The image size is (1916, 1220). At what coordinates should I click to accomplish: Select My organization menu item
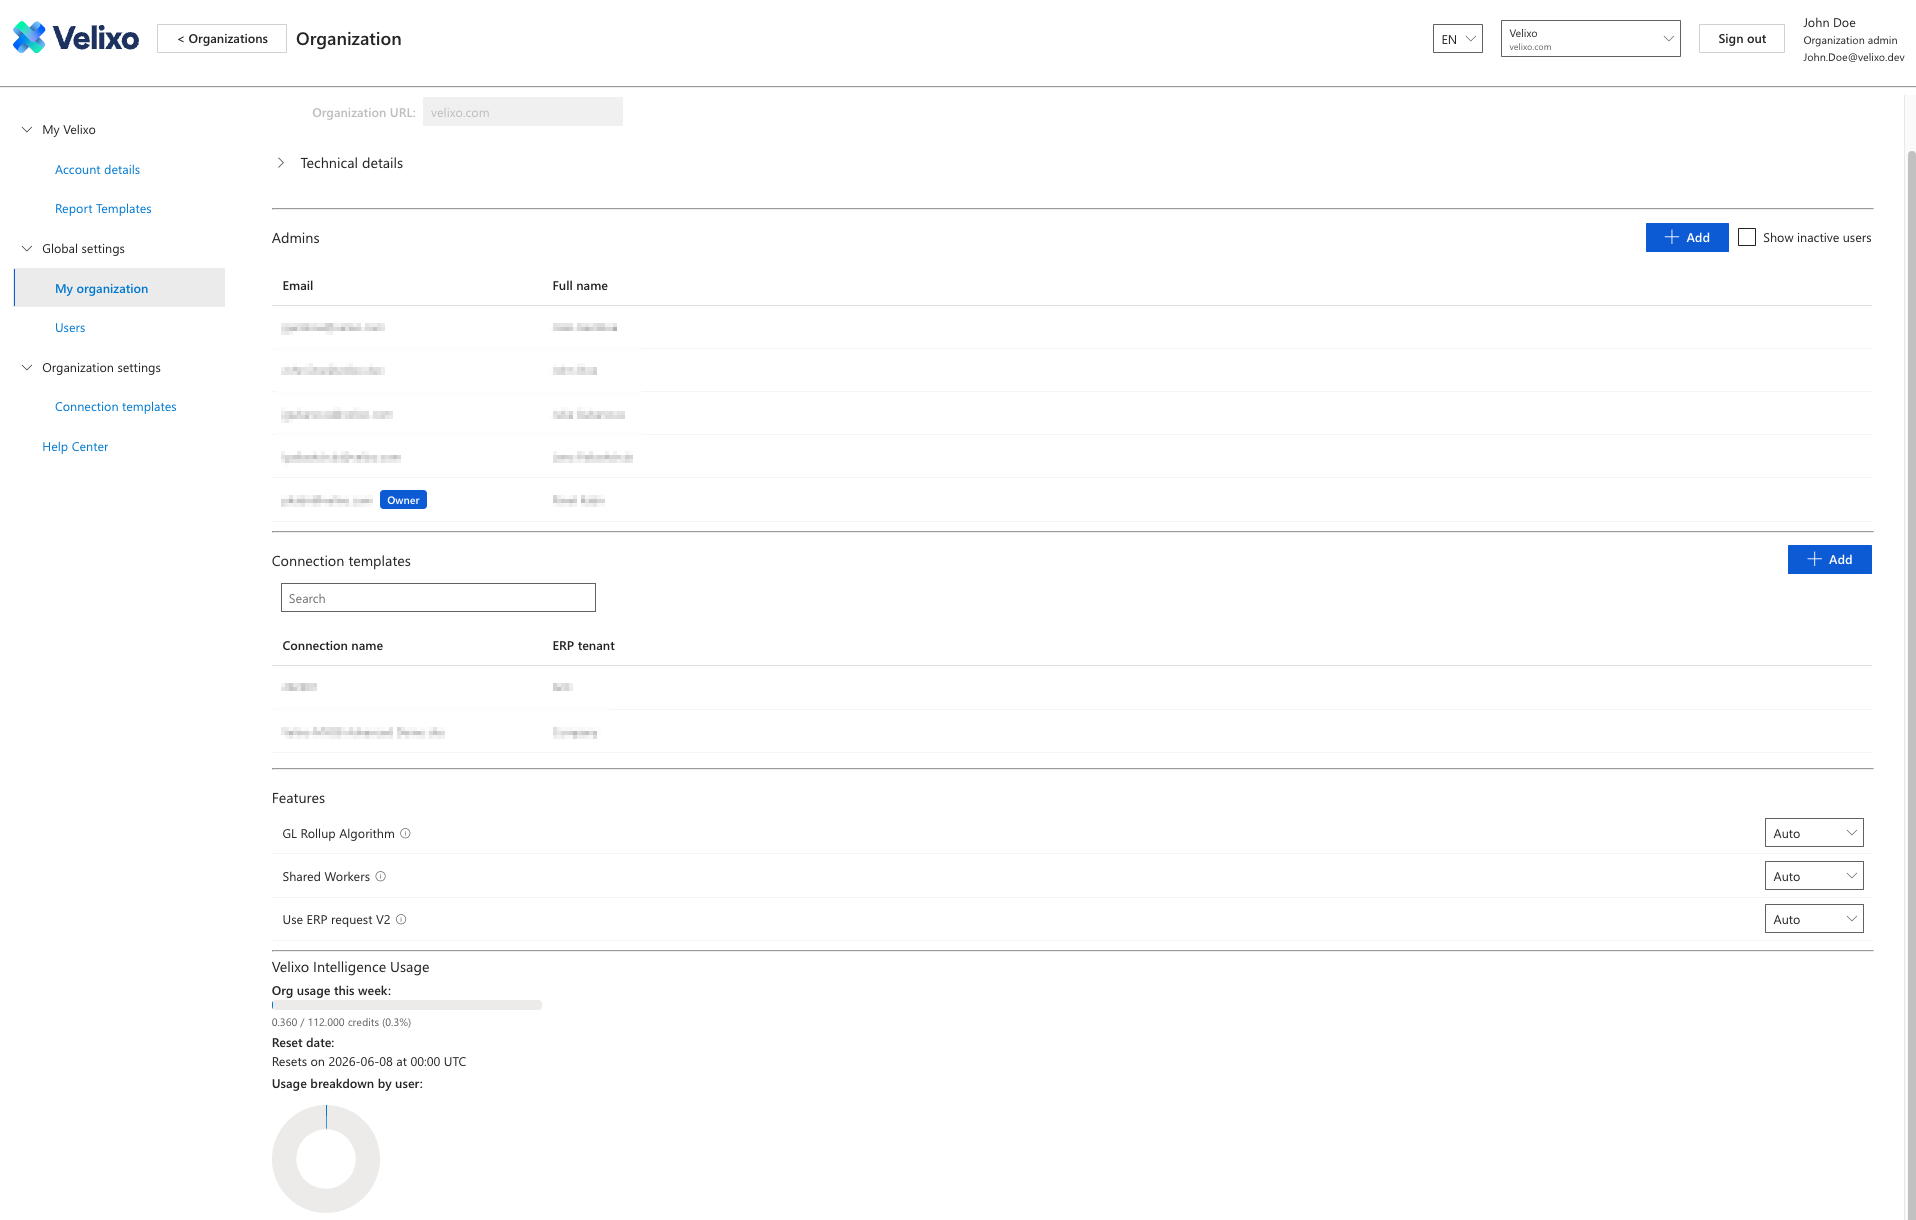pos(120,288)
